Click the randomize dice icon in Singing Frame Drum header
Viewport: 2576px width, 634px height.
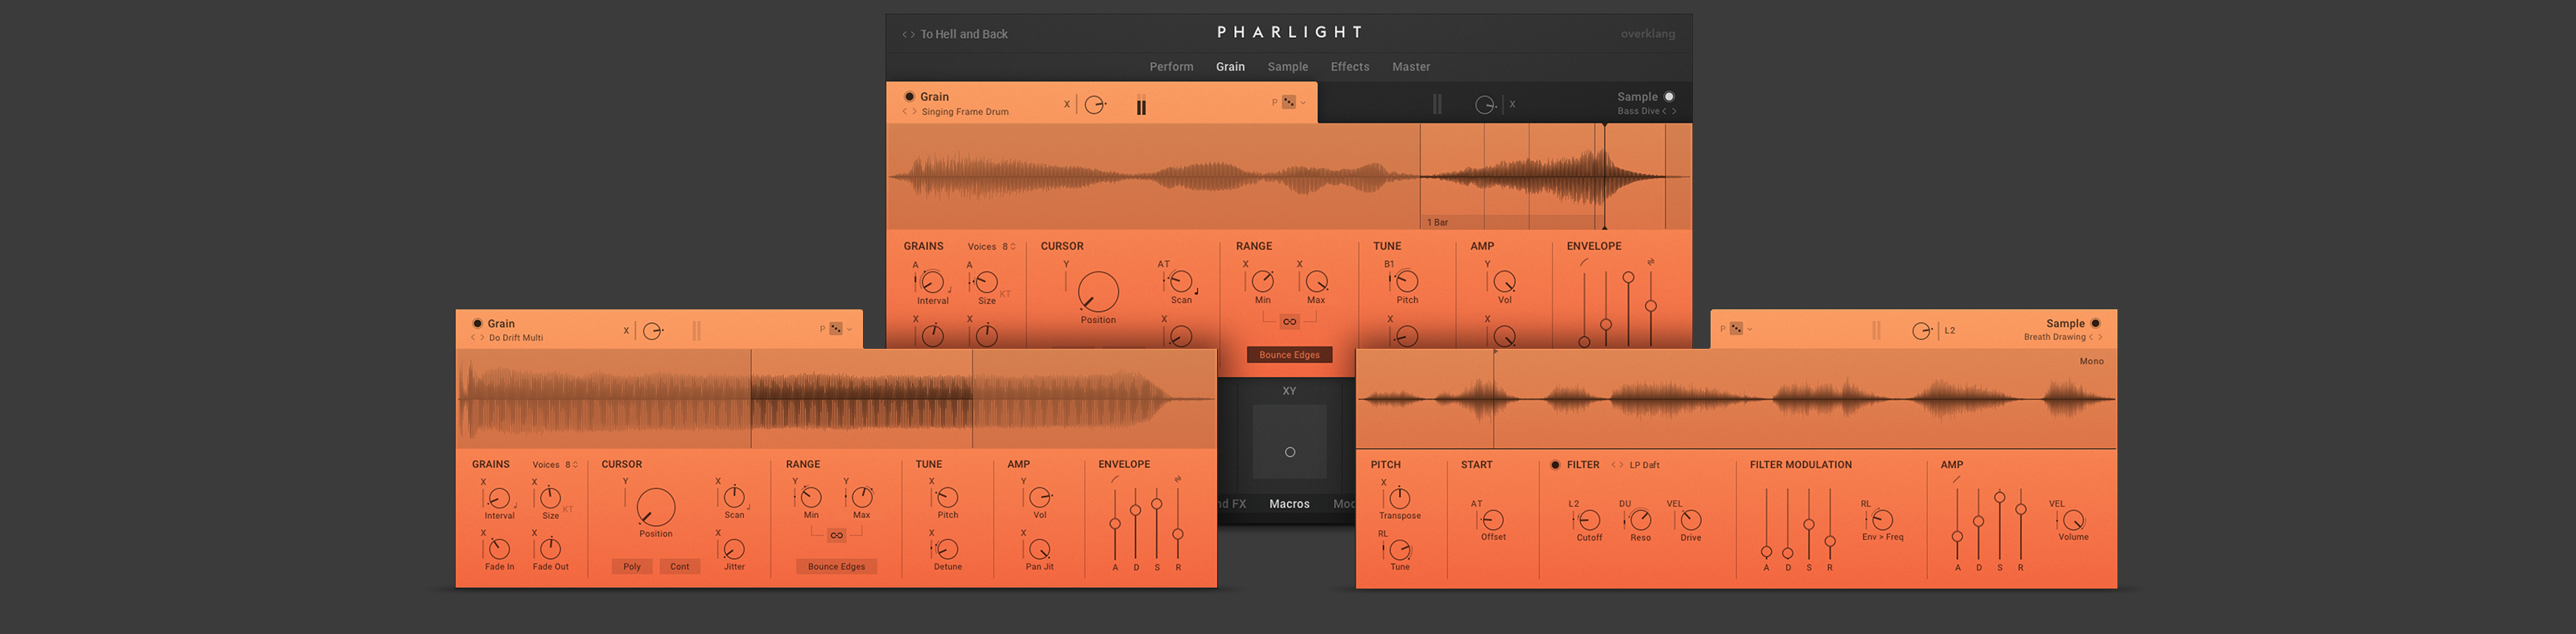point(1289,102)
